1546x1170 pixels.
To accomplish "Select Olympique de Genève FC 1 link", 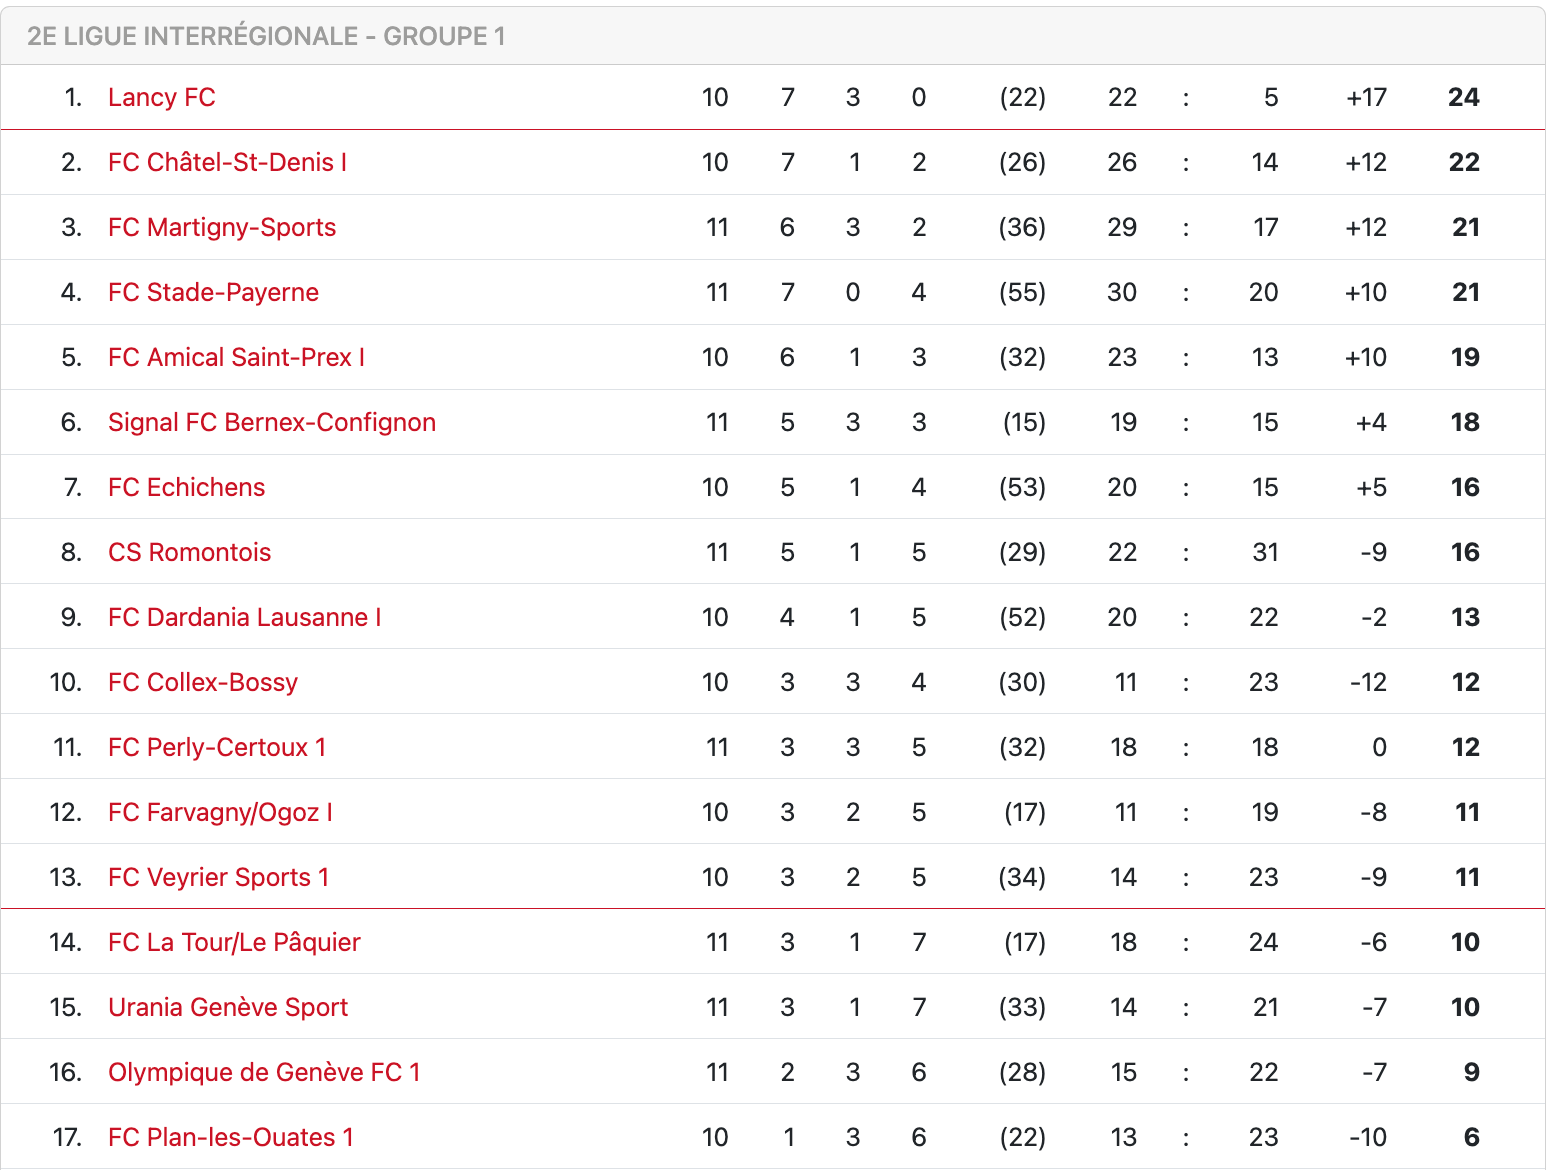I will pyautogui.click(x=264, y=1072).
